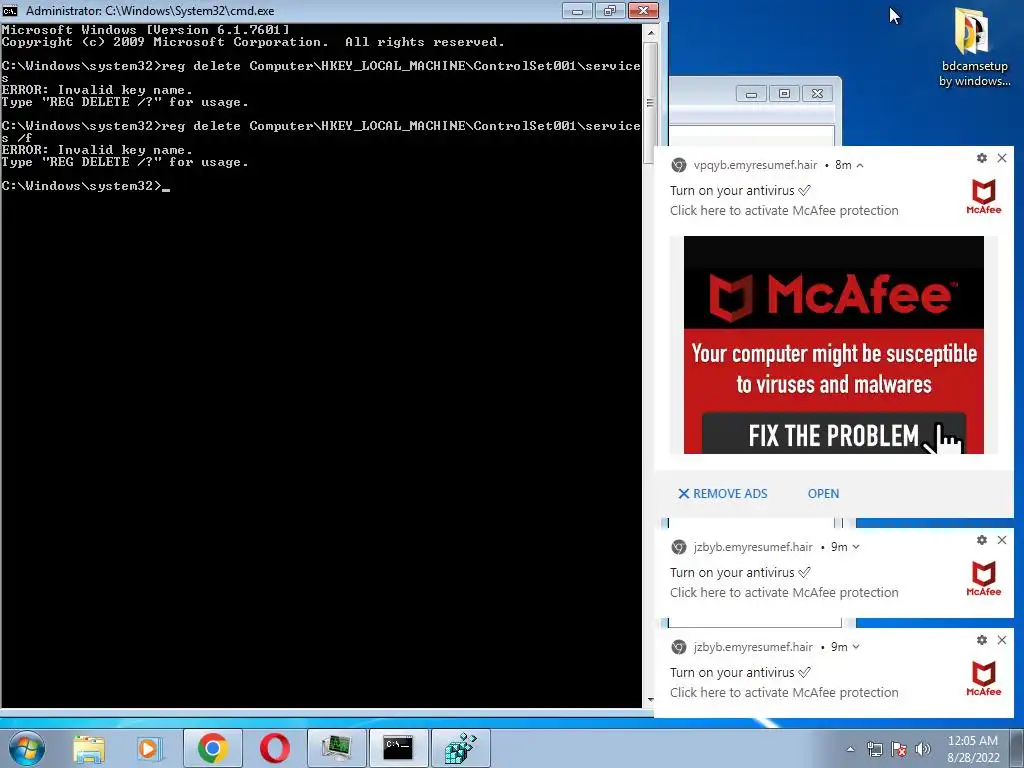This screenshot has width=1024, height=768.
Task: Maximize the background window behind notifications
Action: (784, 94)
